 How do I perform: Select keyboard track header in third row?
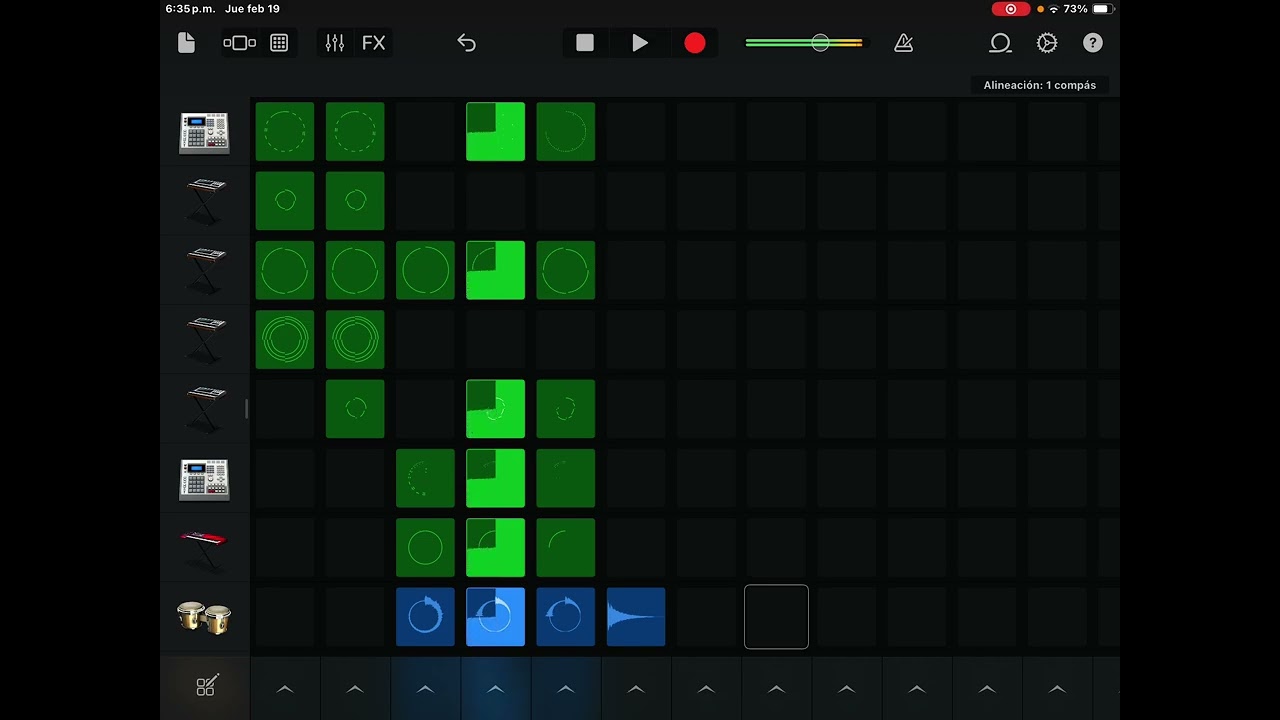coord(205,271)
